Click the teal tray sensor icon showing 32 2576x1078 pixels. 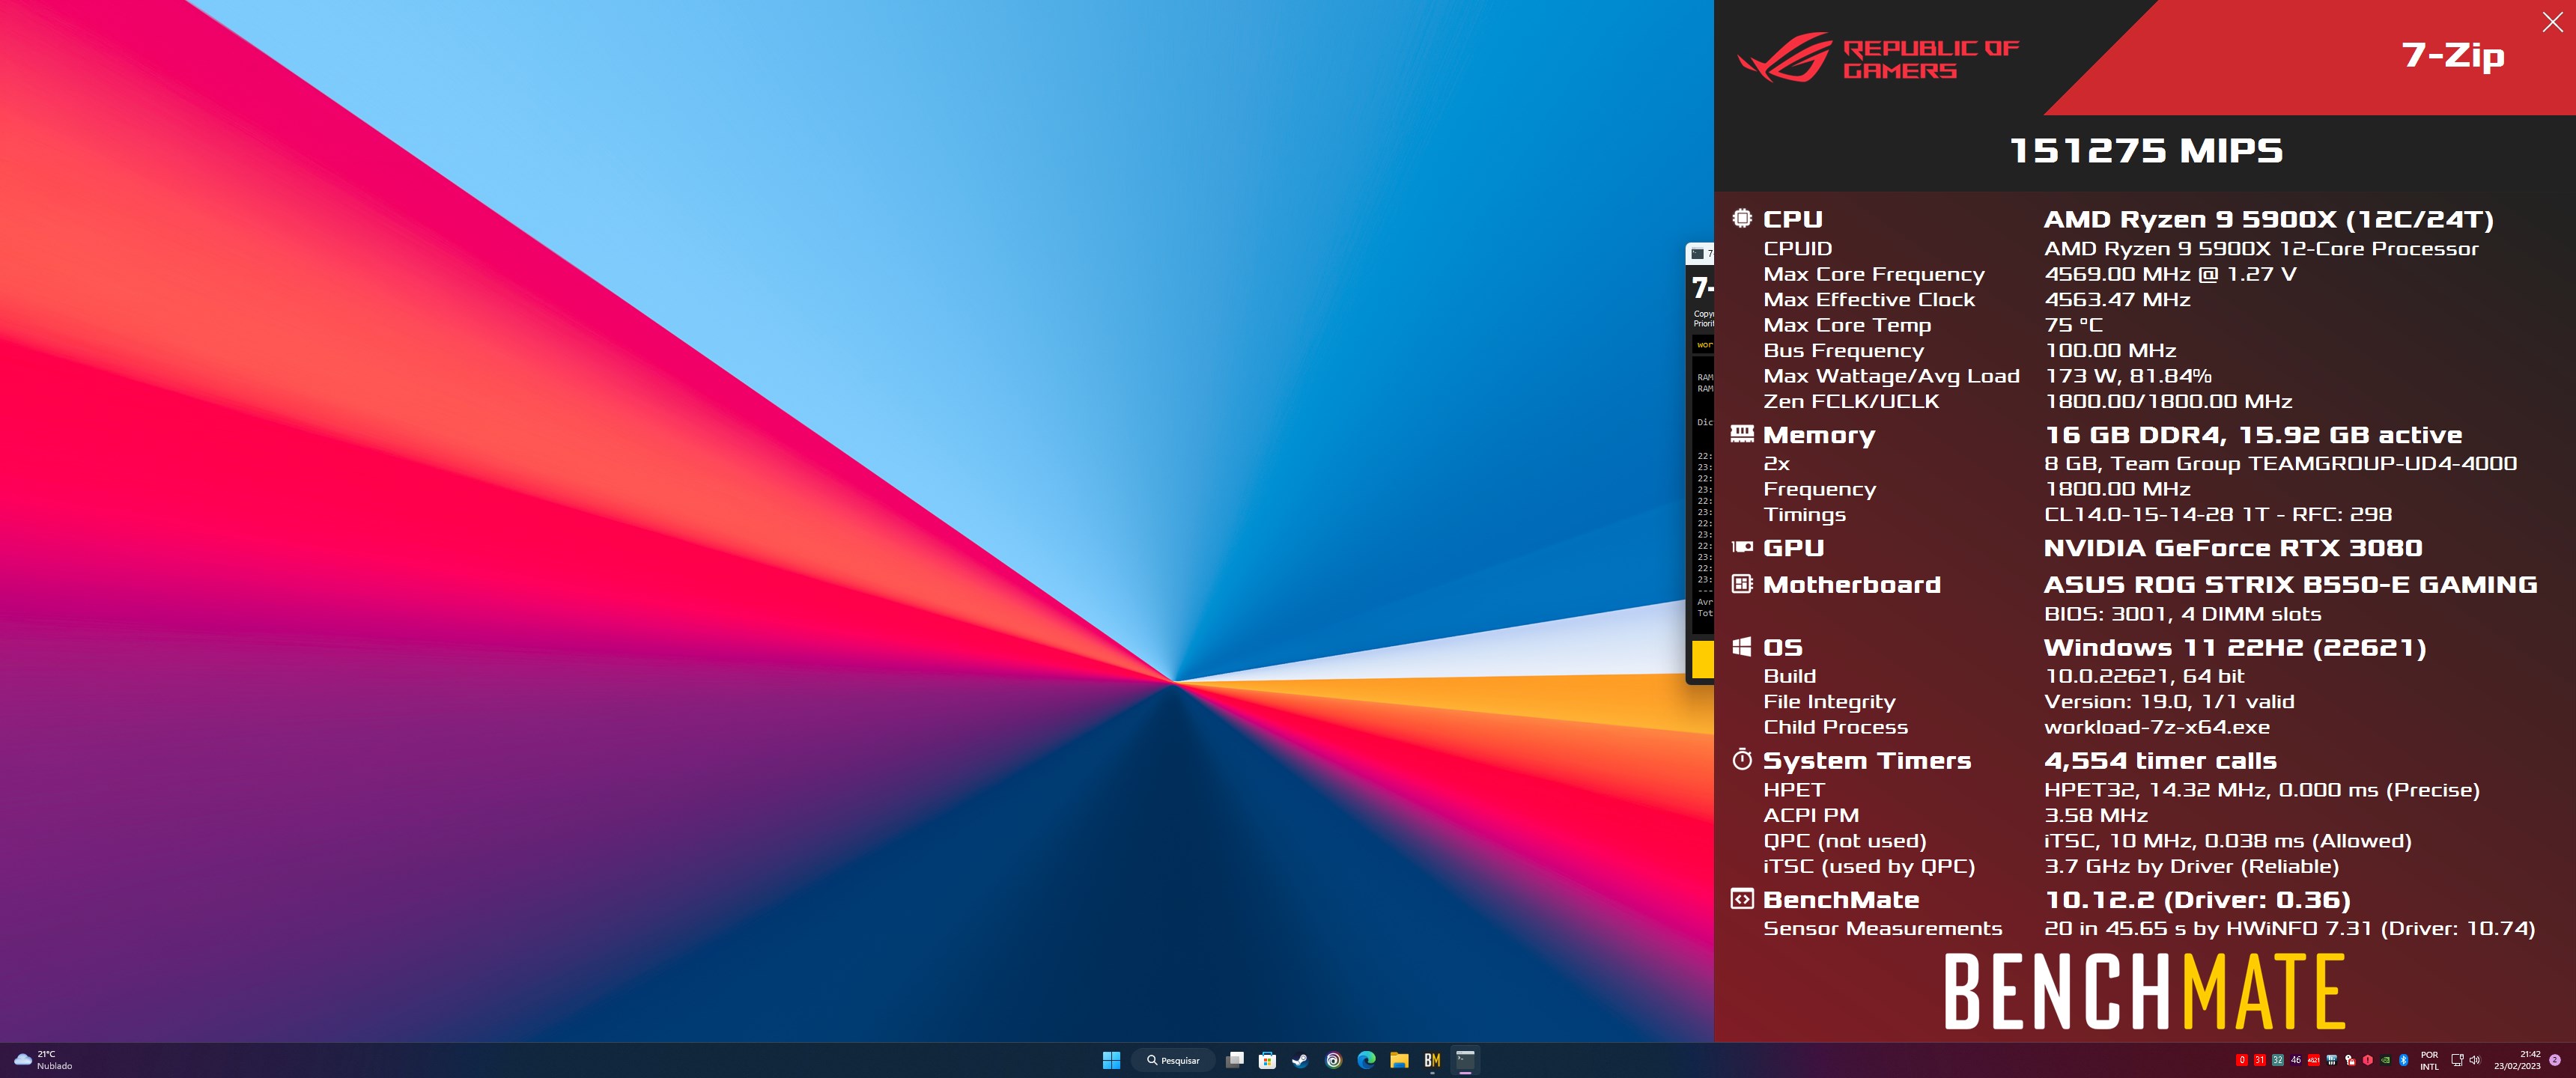pos(2278,1060)
